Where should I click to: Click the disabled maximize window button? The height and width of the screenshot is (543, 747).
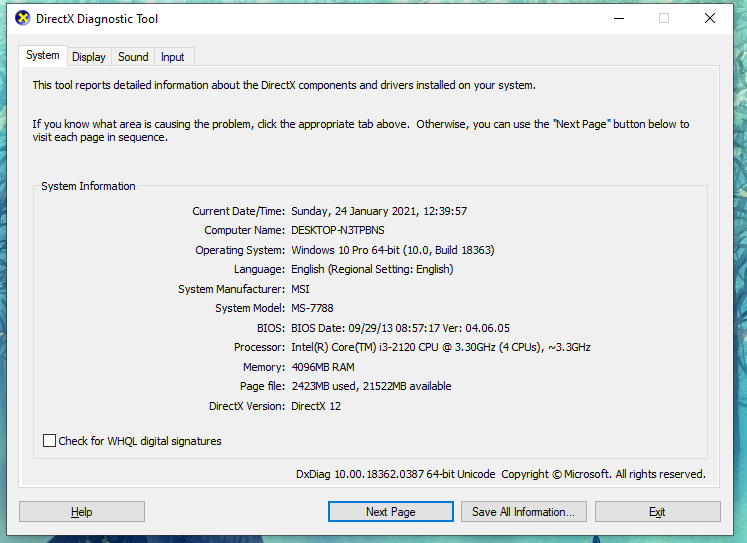[664, 19]
